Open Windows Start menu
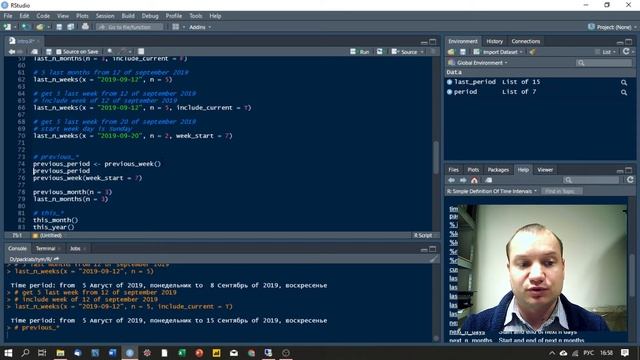This screenshot has height=360, width=640. (x=8, y=353)
